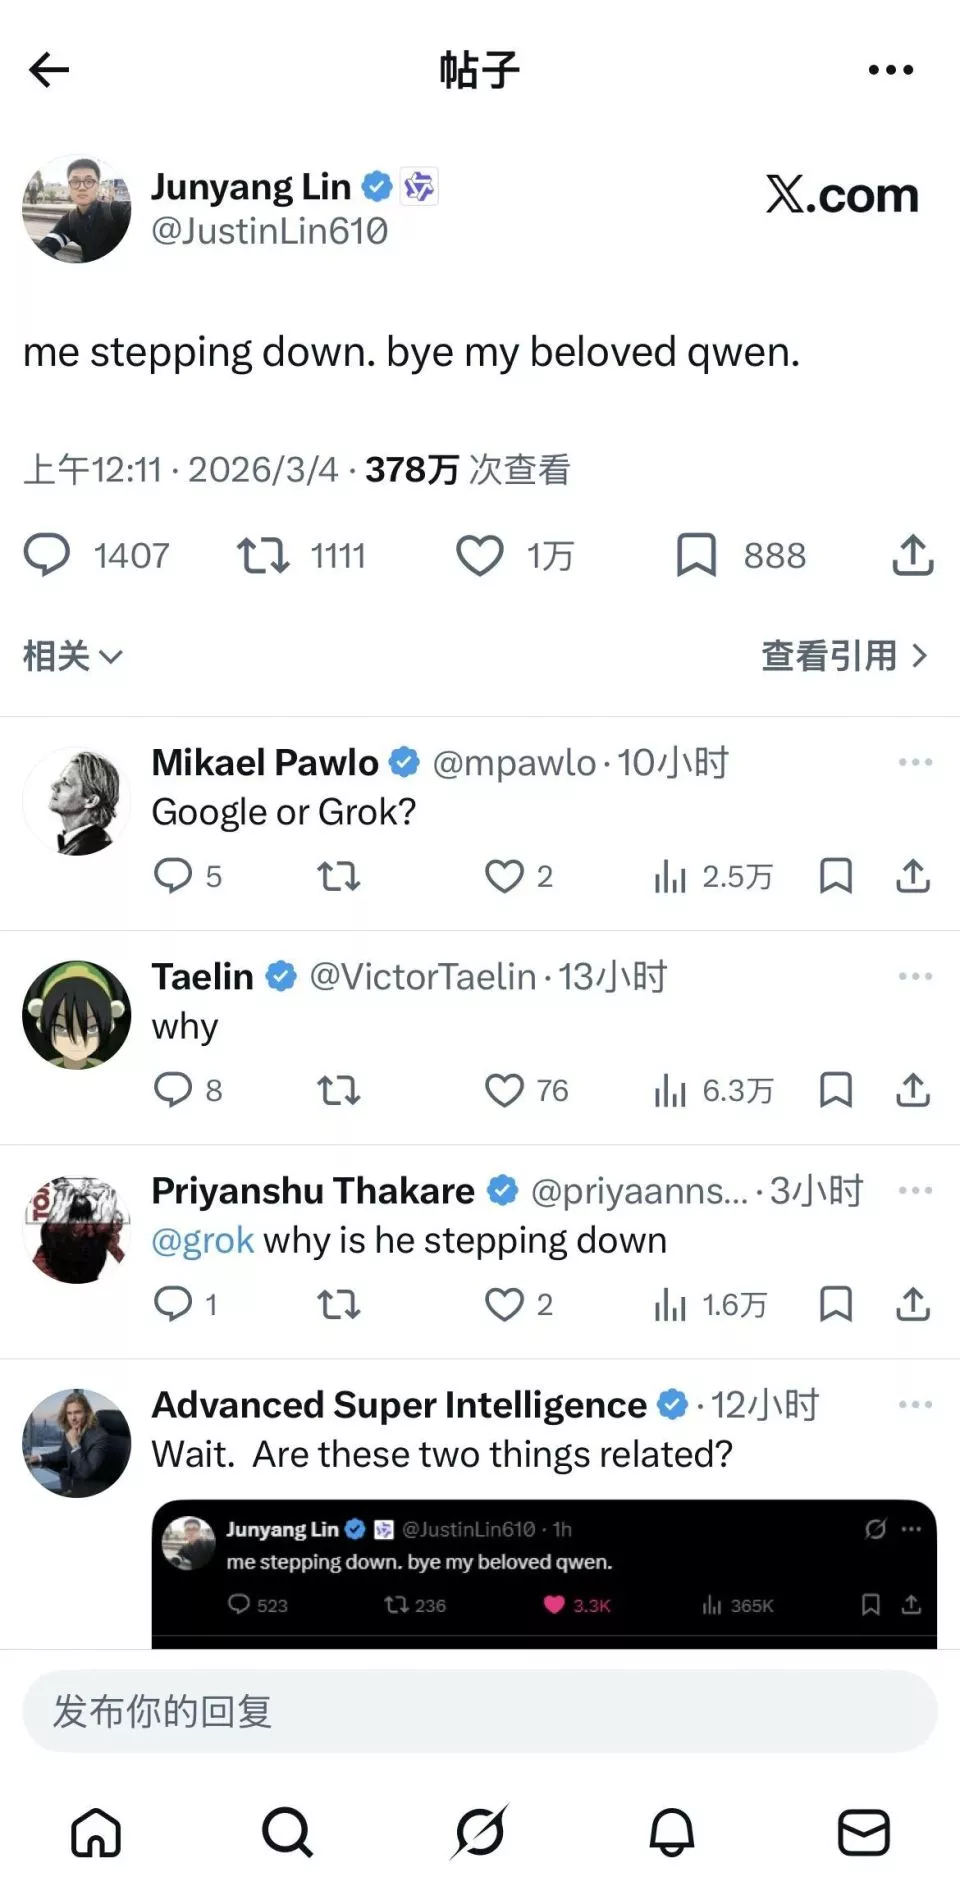Open 查看引用 to view quotes
Screen dimensions: 960x1886
[x=844, y=656]
